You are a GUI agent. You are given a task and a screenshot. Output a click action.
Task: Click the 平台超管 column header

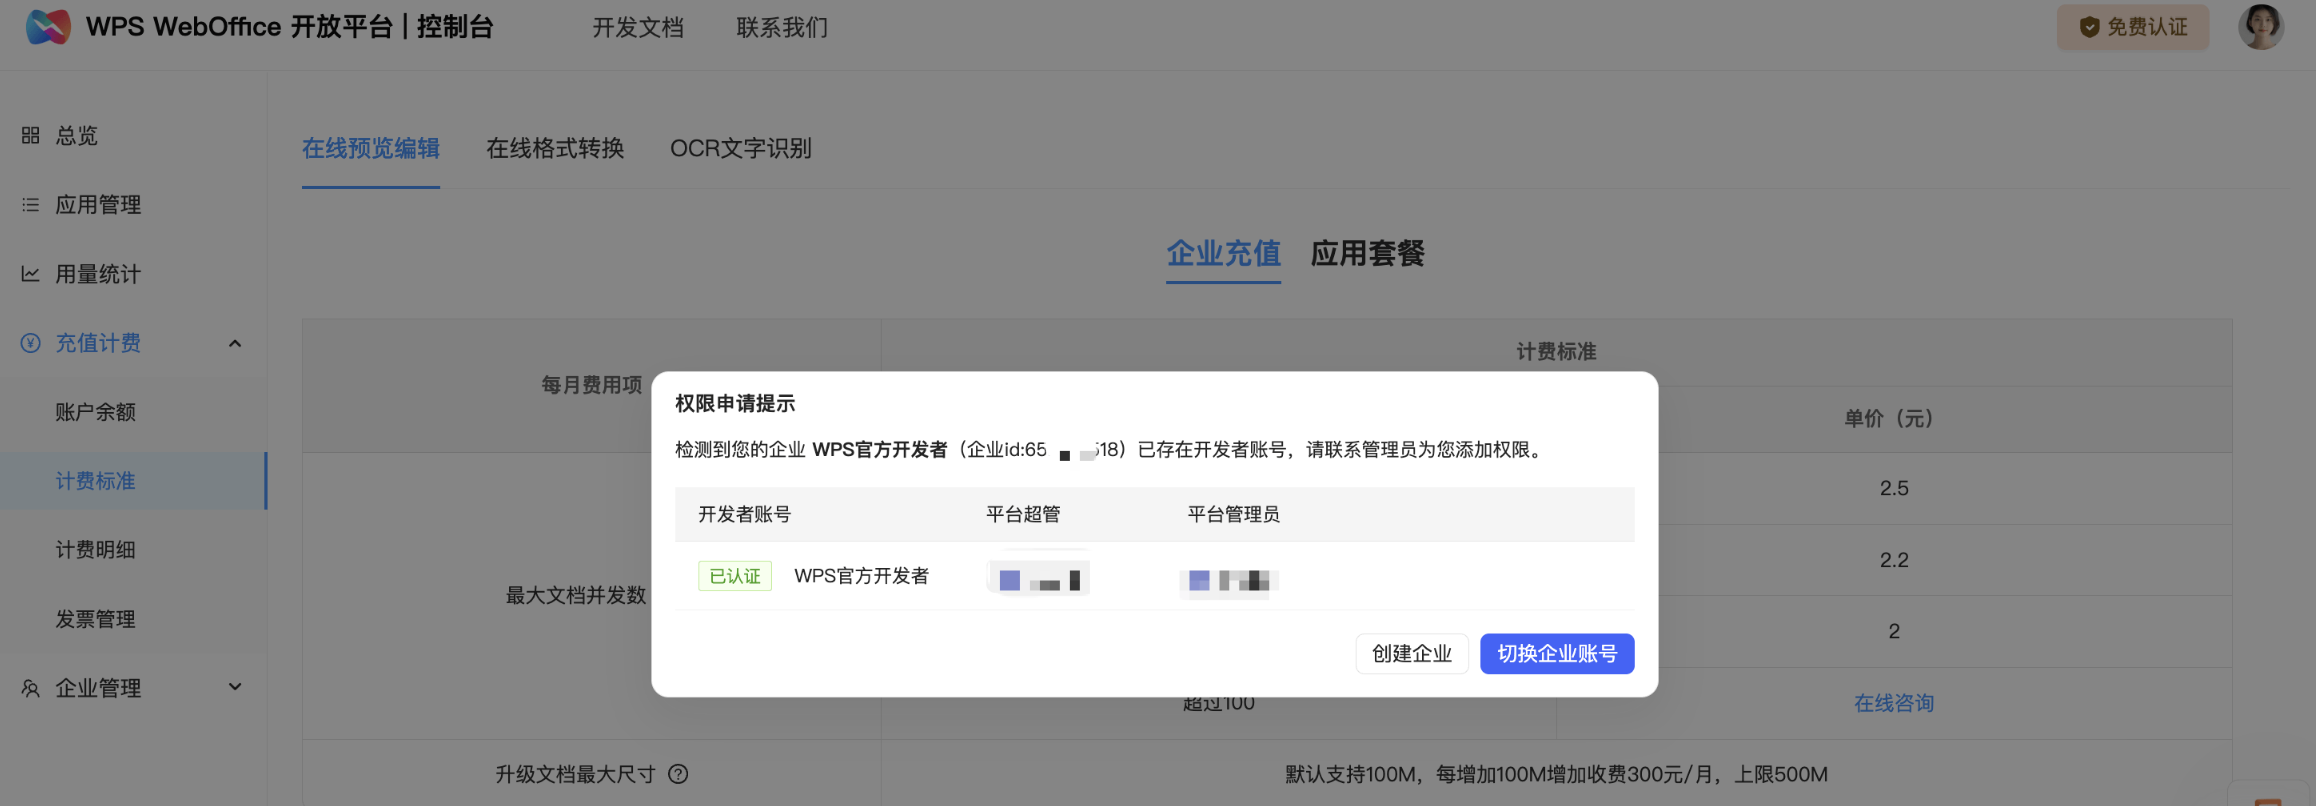pyautogui.click(x=1023, y=515)
